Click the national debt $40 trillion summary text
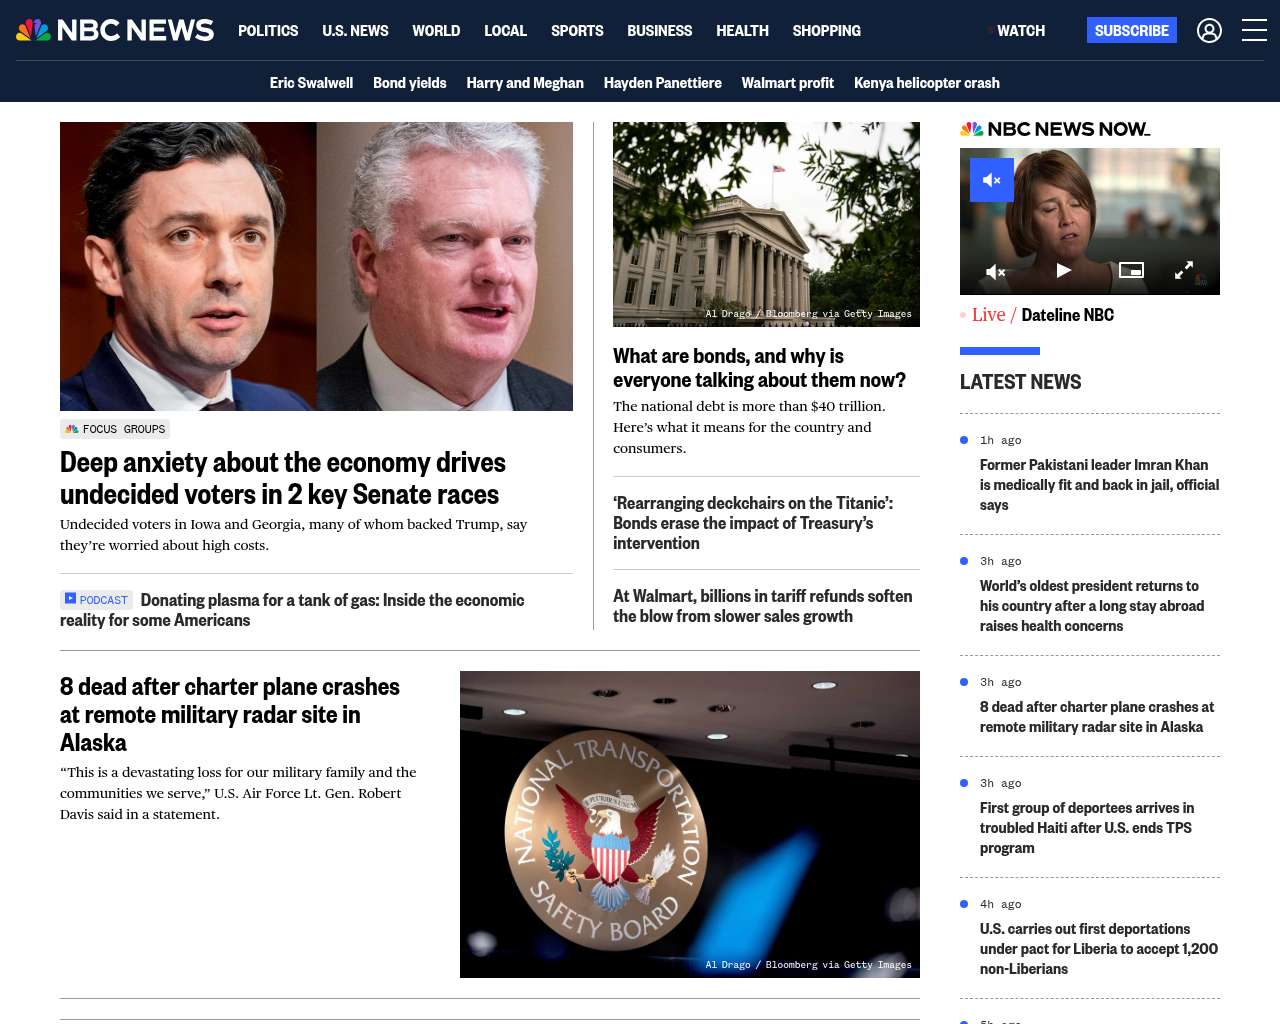Viewport: 1280px width, 1024px height. tap(749, 427)
